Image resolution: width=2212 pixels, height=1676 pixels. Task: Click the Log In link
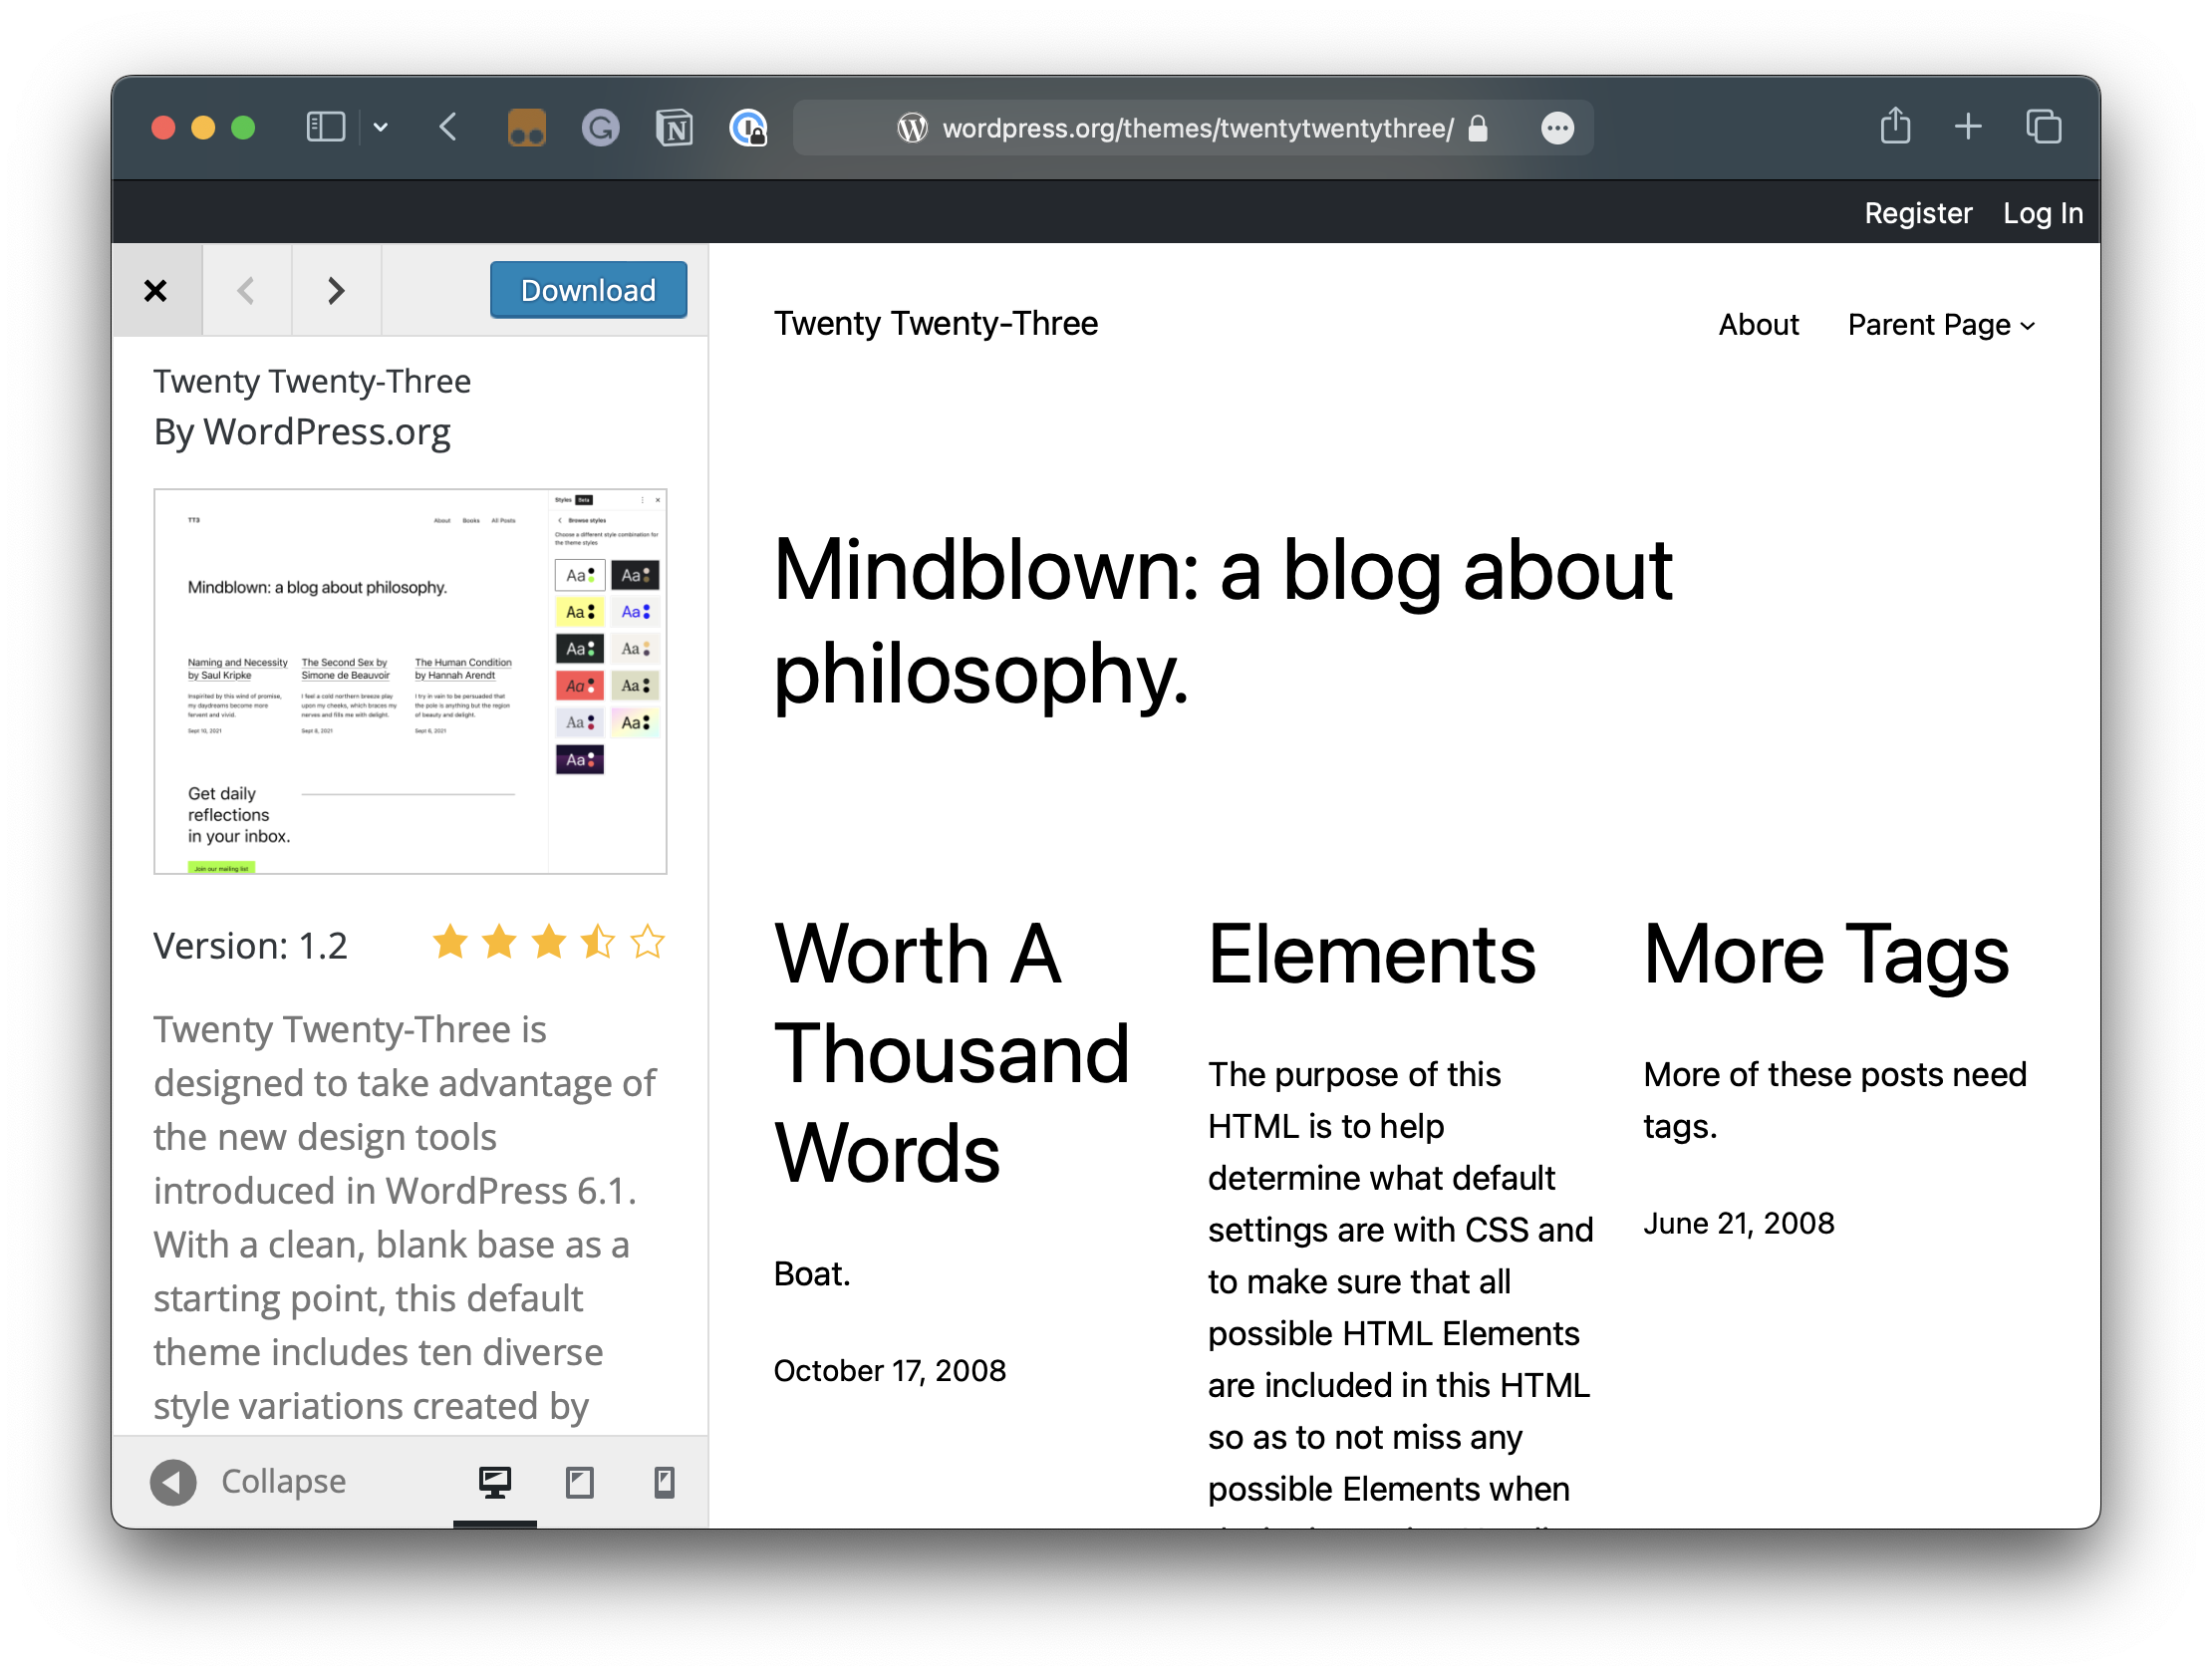click(2042, 212)
